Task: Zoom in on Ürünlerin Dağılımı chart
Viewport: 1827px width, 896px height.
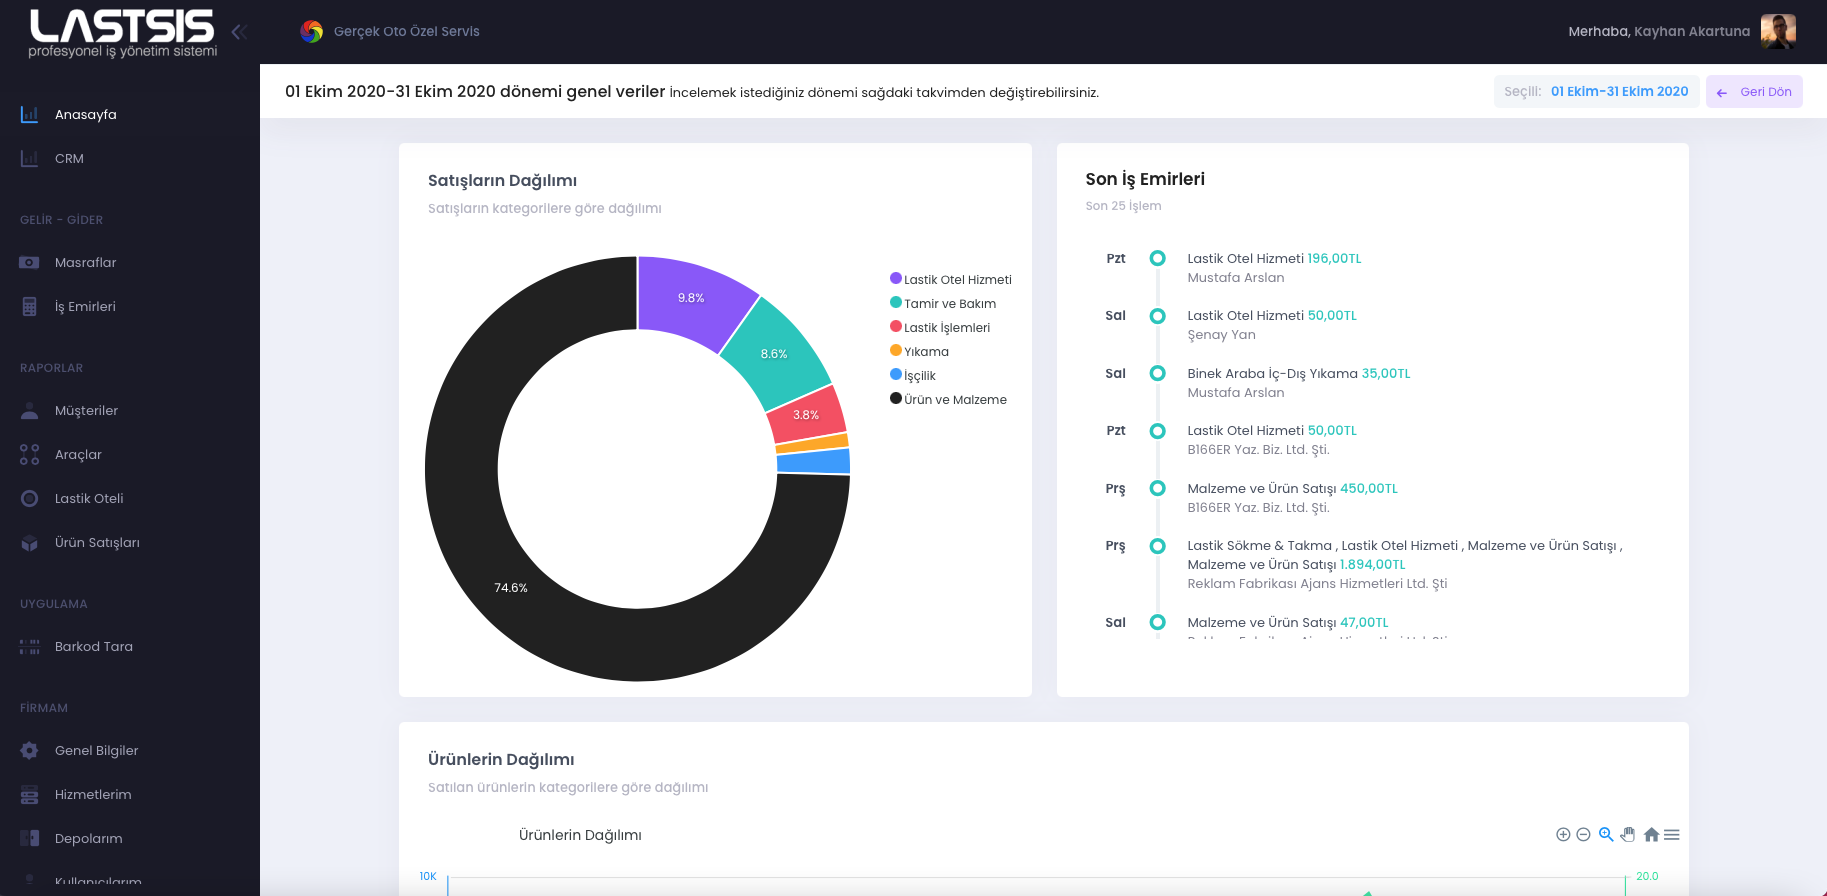Action: pyautogui.click(x=1563, y=834)
